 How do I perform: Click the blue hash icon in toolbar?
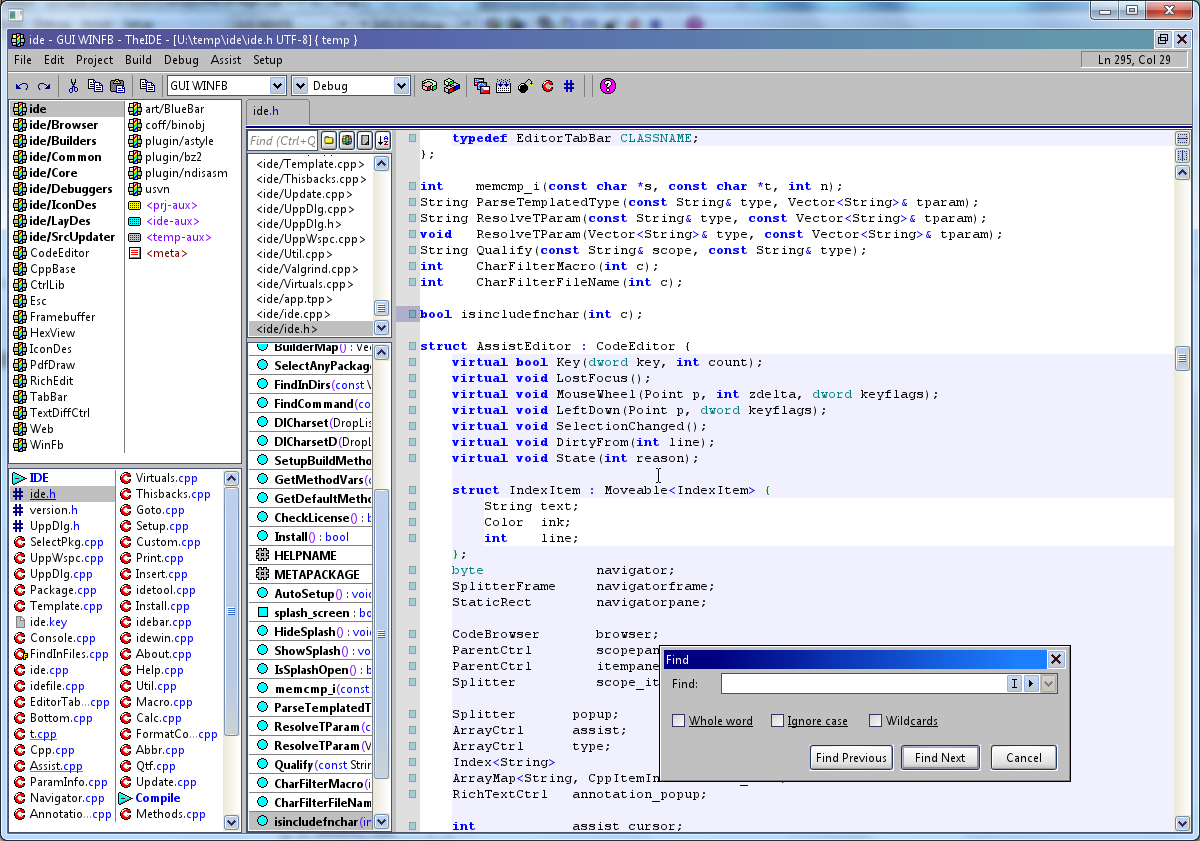pos(569,86)
